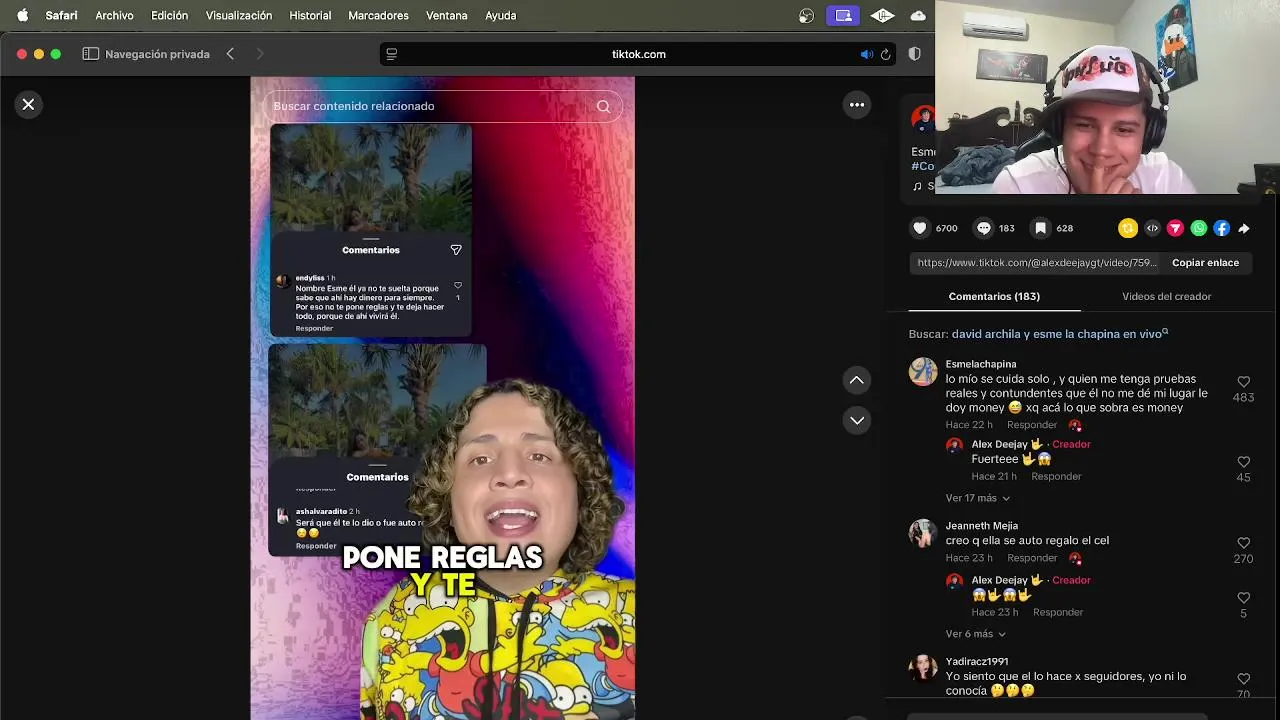
Task: Like Esmelachapina's comment with 483 likes
Action: coord(1244,382)
